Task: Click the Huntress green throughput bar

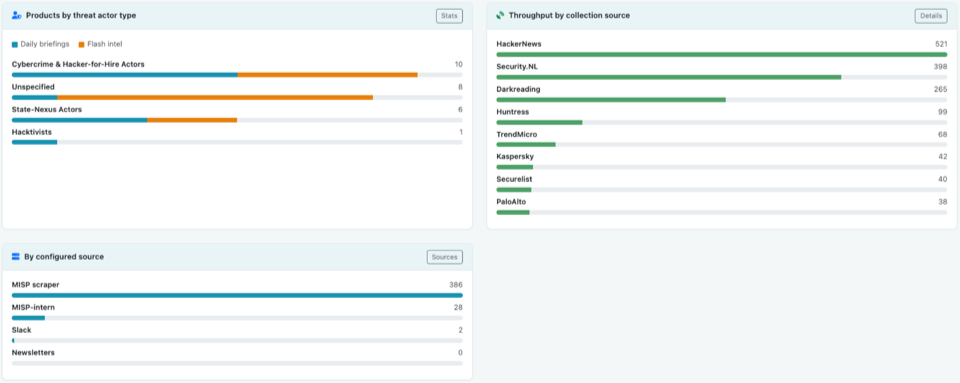Action: tap(539, 122)
